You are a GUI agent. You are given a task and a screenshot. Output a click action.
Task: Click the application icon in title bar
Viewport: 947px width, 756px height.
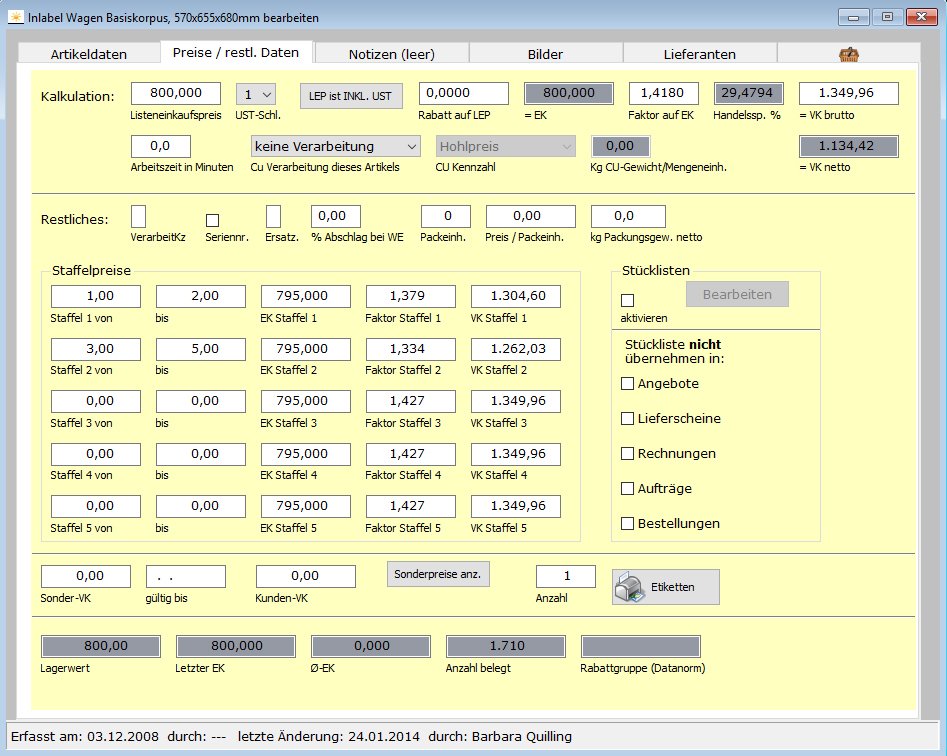tap(16, 16)
